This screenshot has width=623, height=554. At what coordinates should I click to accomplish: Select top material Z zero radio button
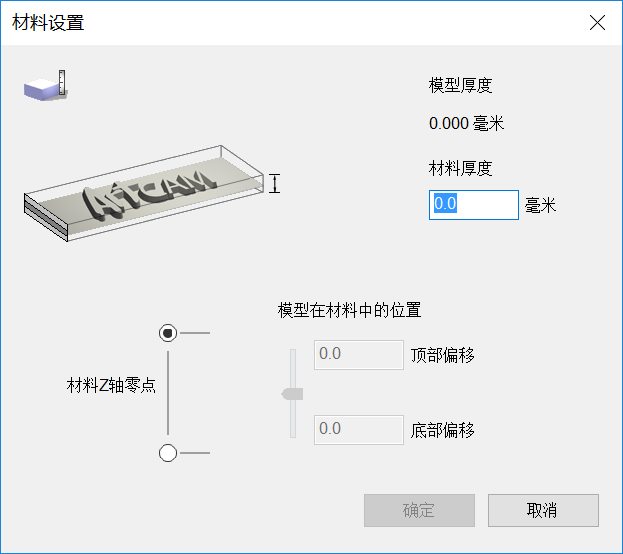click(x=168, y=333)
